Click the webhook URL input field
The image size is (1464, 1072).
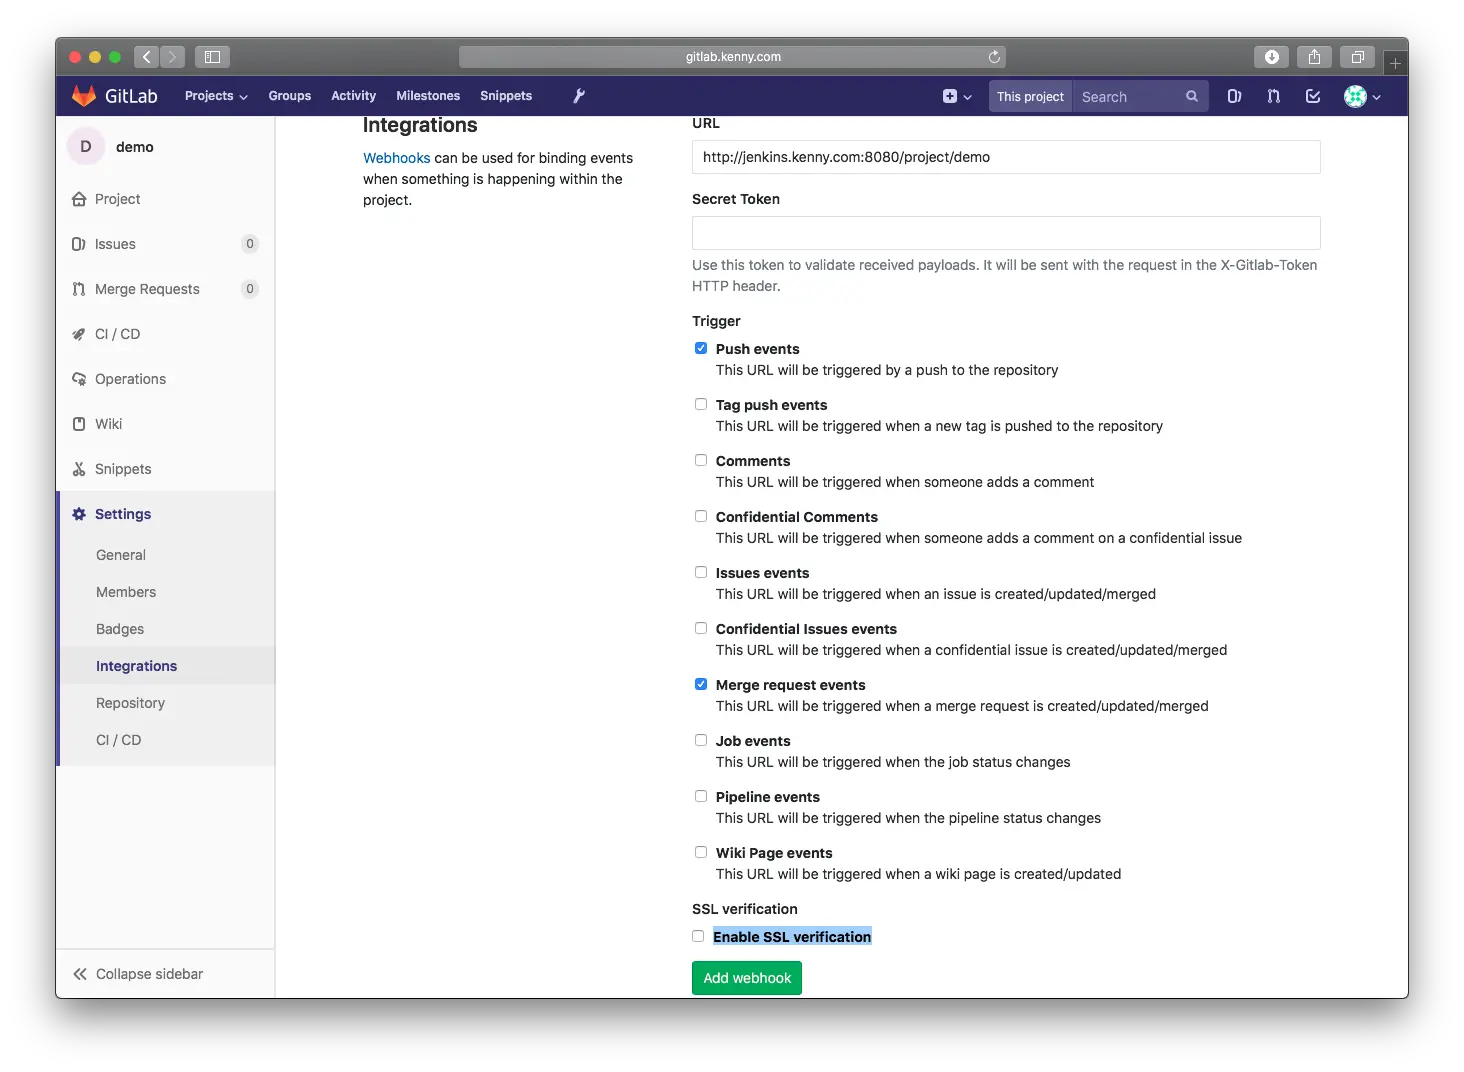[1006, 157]
